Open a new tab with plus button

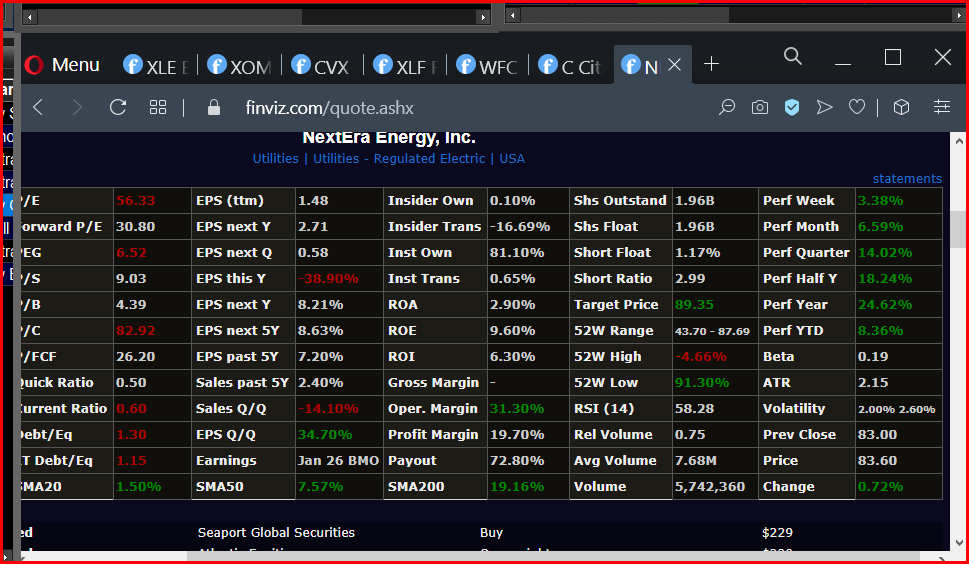(711, 64)
